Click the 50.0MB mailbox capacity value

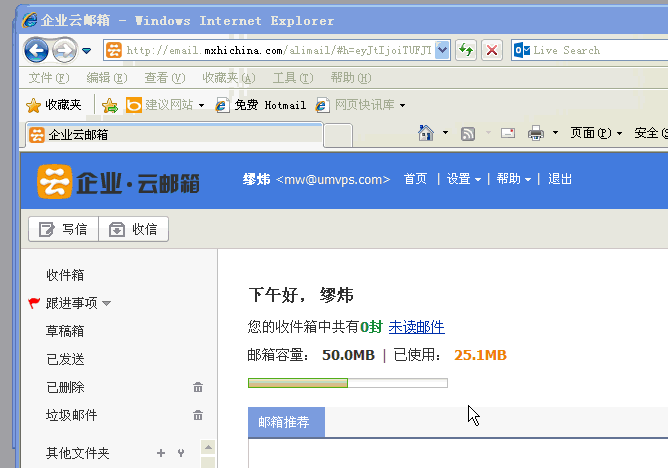[x=348, y=355]
